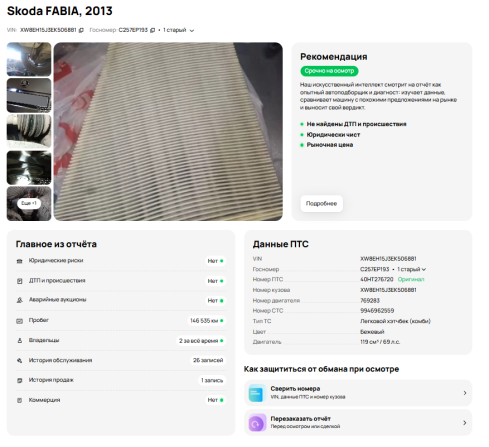Click the '1 запись' sales history value
The image size is (489, 447).
click(212, 380)
